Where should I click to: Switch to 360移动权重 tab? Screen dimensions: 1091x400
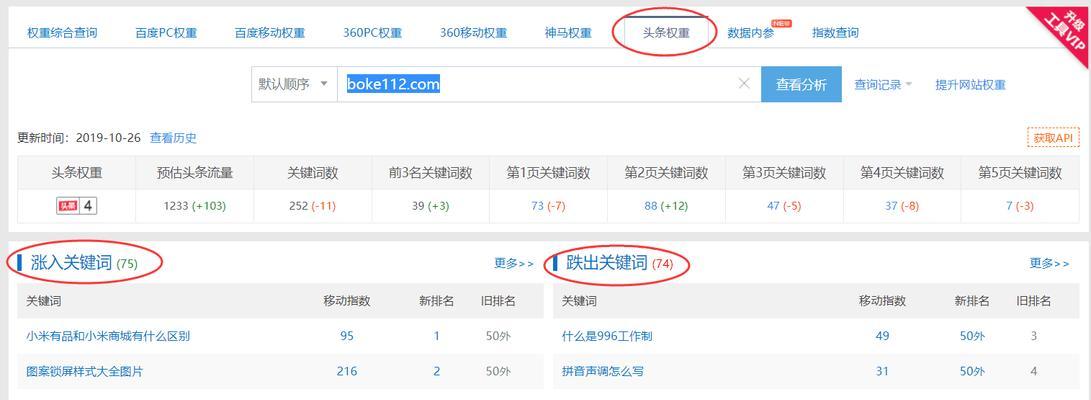coord(473,33)
